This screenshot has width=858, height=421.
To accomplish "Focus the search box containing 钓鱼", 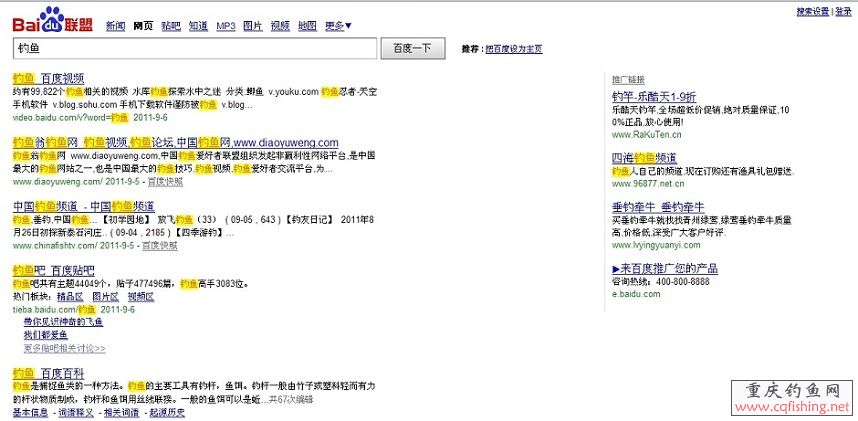I will (195, 48).
